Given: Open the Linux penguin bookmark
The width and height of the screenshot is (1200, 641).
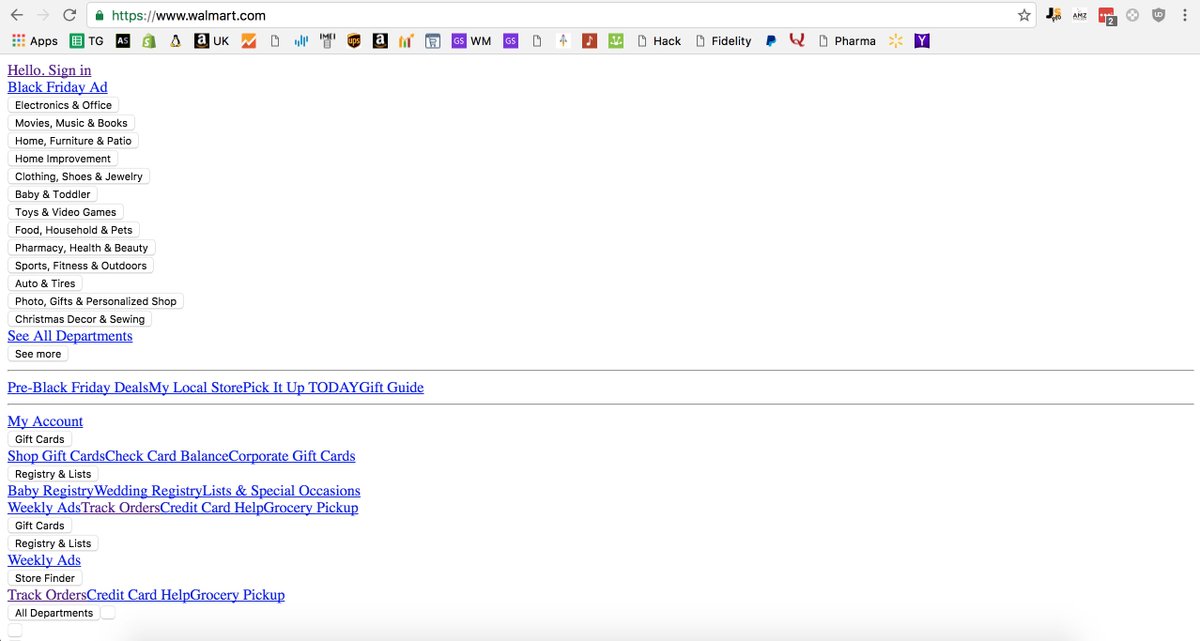Looking at the screenshot, I should click(175, 41).
